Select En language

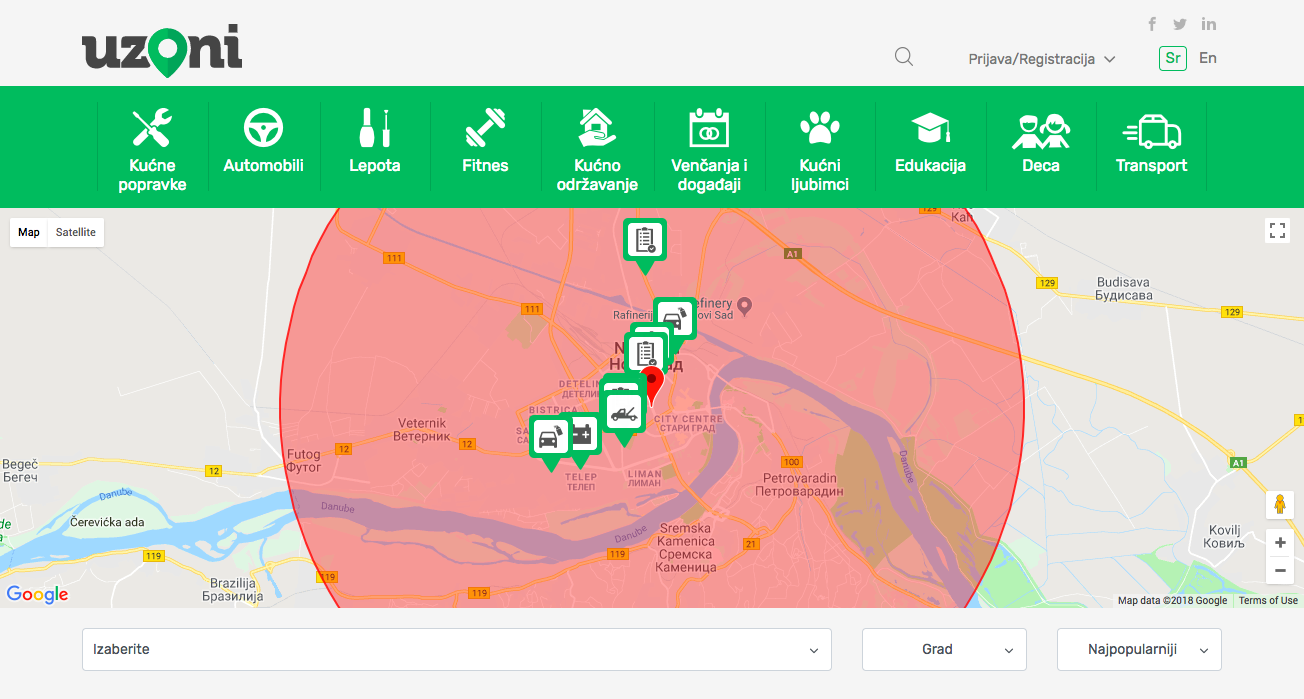[x=1208, y=58]
